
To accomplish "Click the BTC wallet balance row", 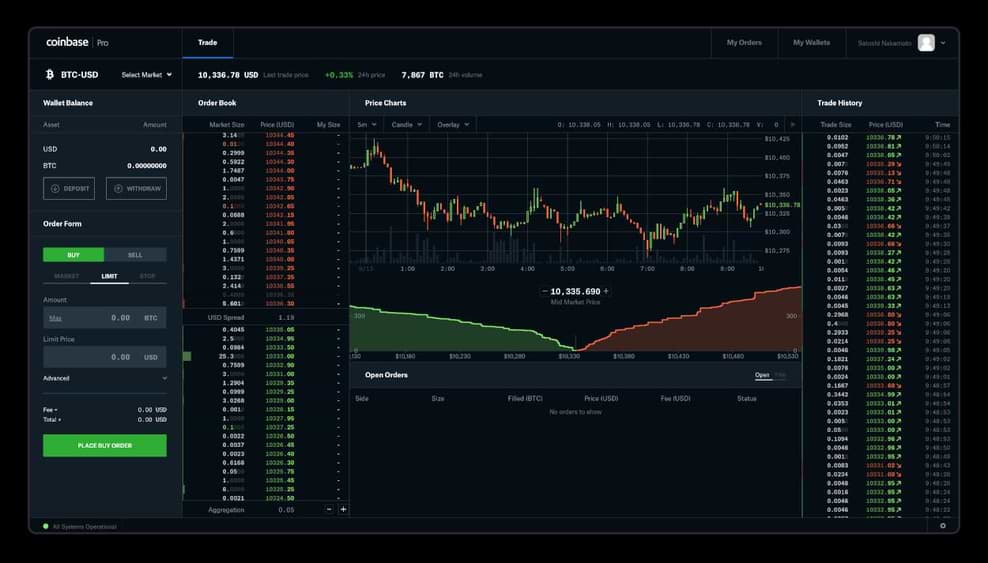I will click(105, 166).
